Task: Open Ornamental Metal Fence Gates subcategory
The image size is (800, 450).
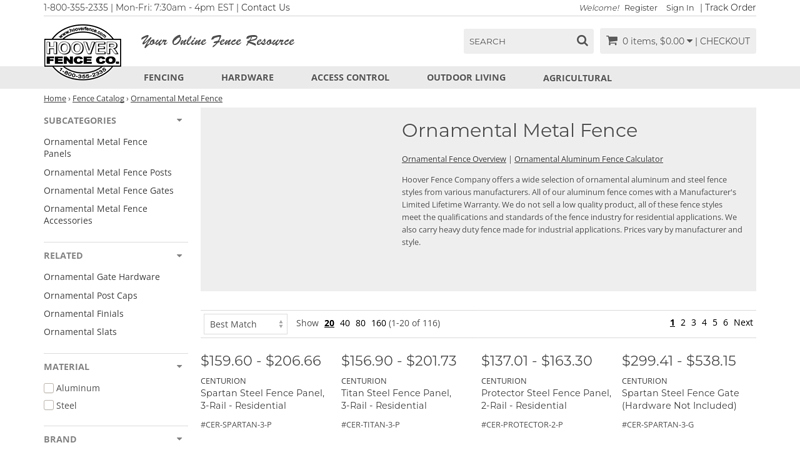Action: pos(108,190)
